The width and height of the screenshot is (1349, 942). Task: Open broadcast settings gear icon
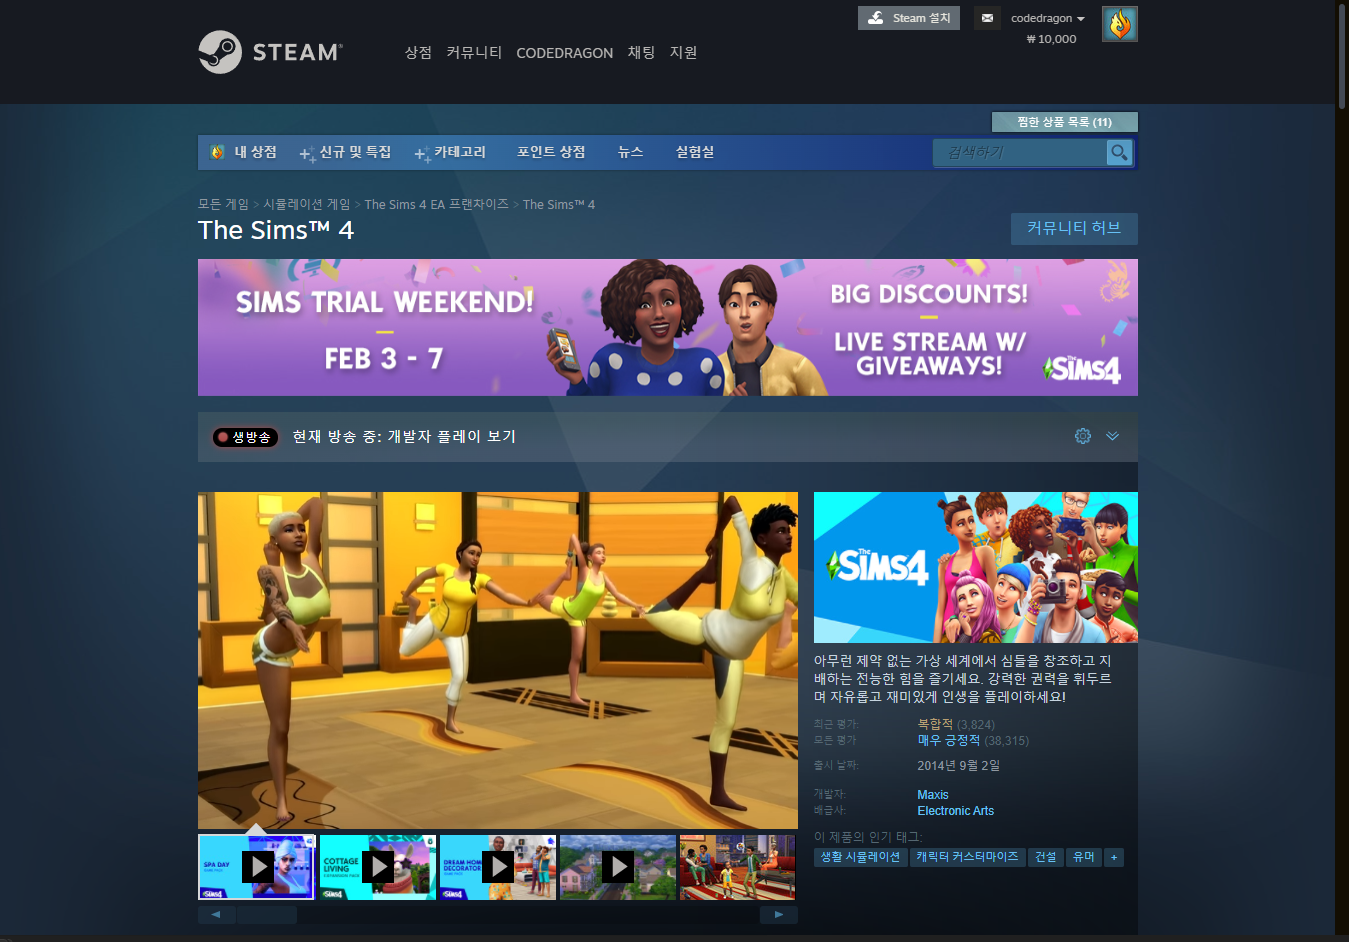[1082, 436]
